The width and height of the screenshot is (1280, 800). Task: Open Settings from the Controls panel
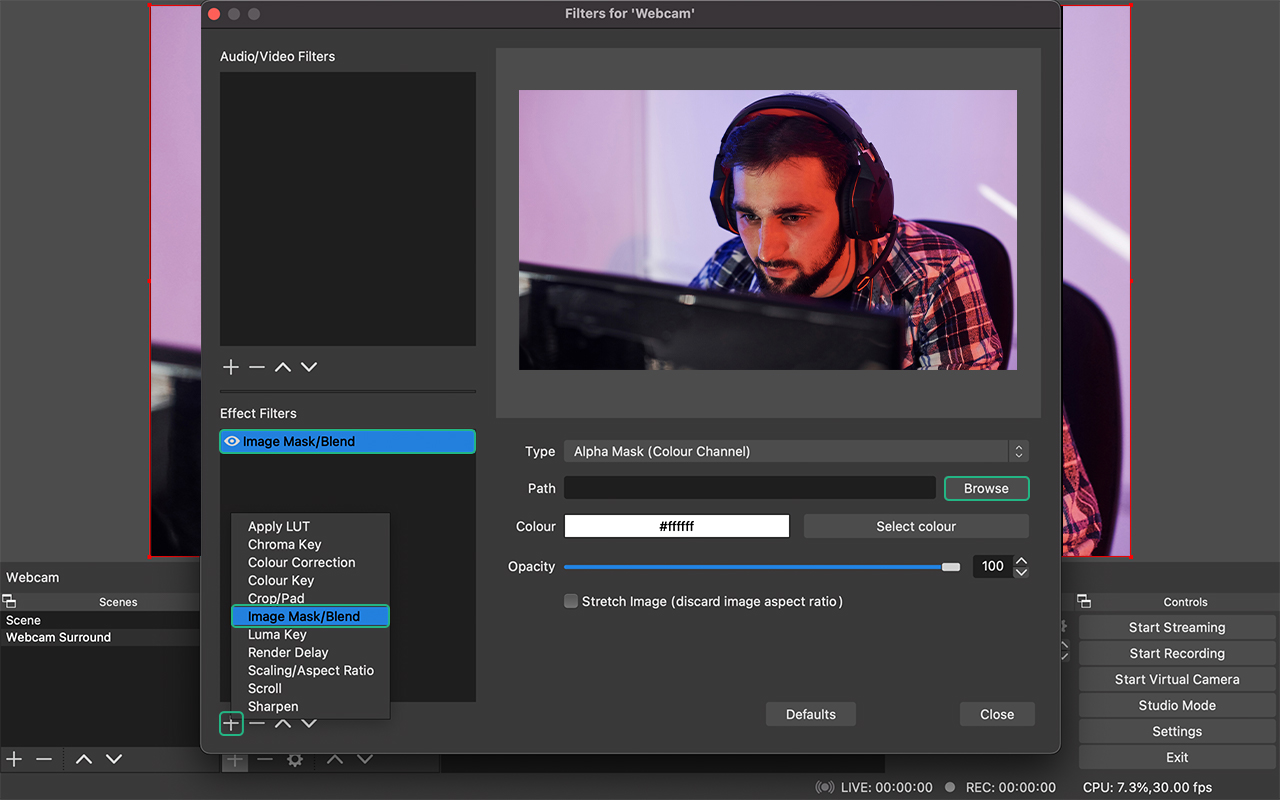(1177, 731)
